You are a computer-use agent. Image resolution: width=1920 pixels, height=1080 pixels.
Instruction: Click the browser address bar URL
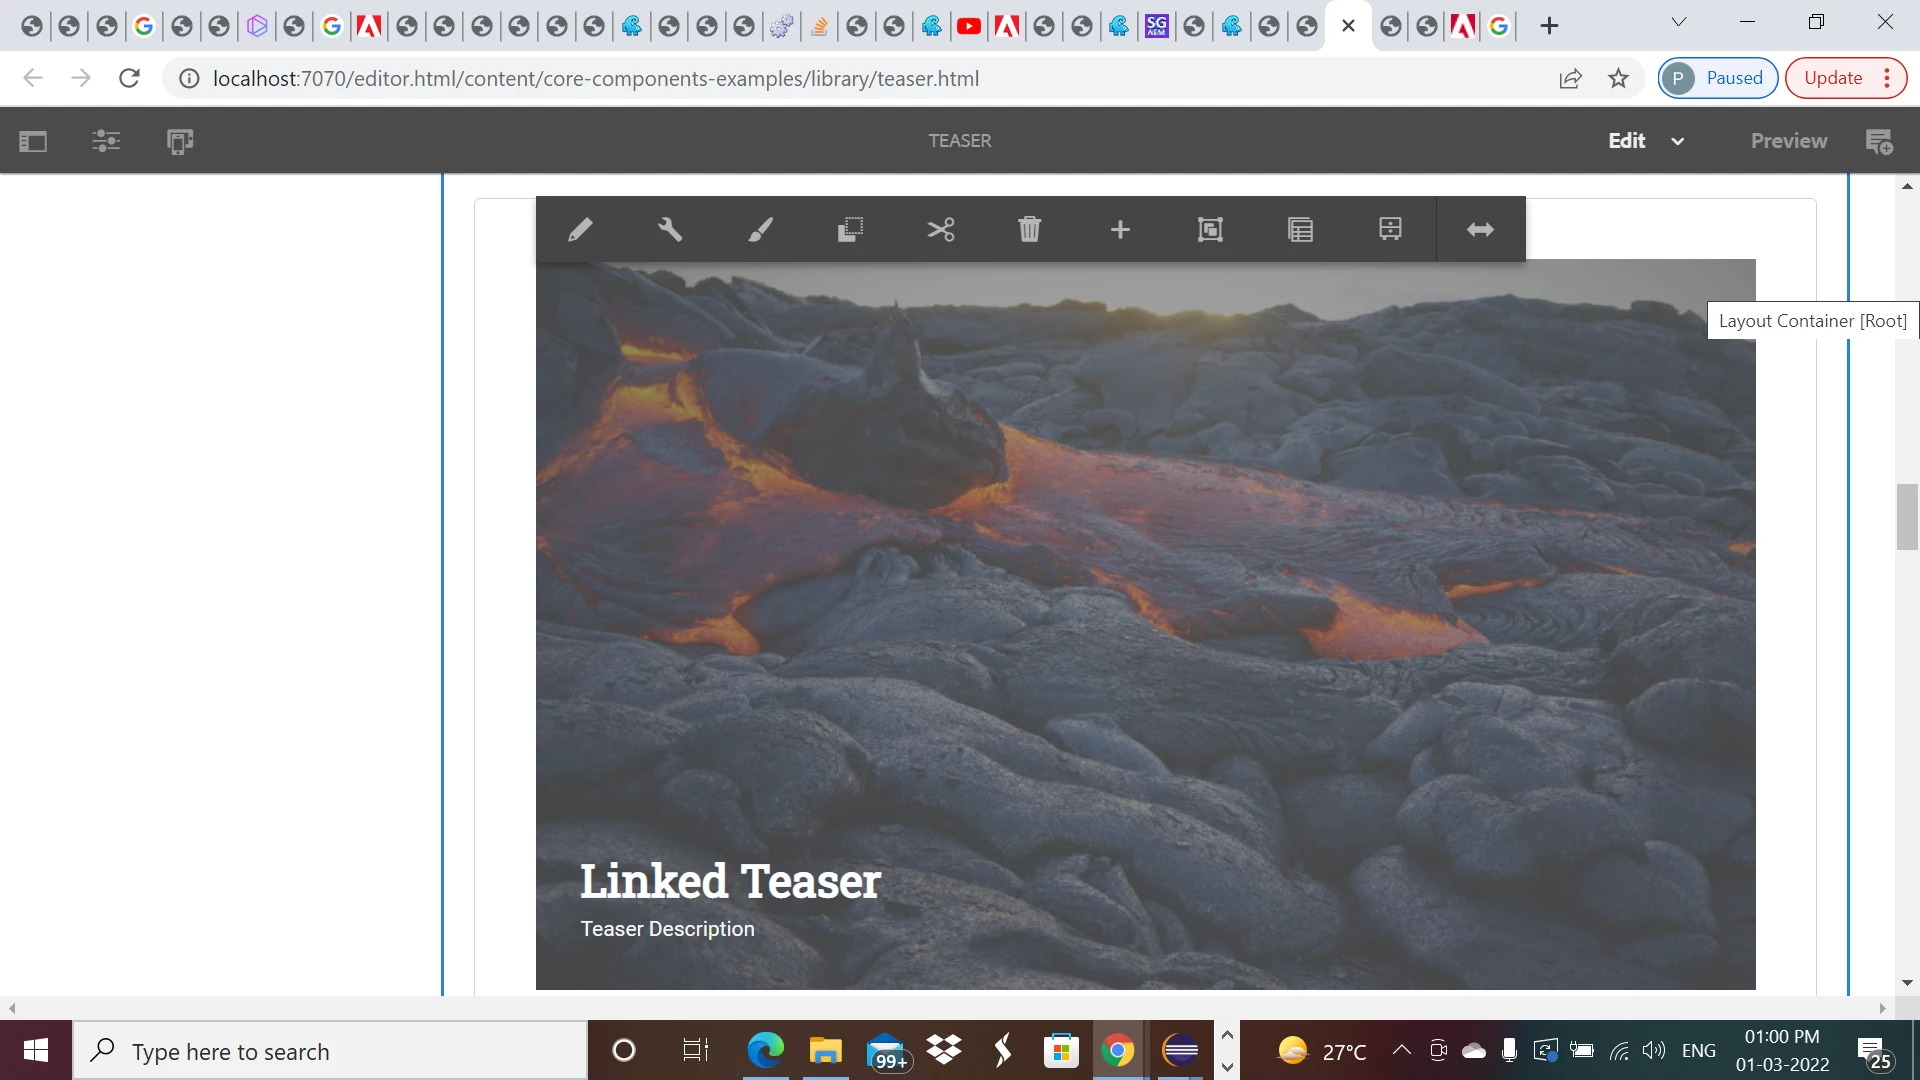tap(596, 78)
